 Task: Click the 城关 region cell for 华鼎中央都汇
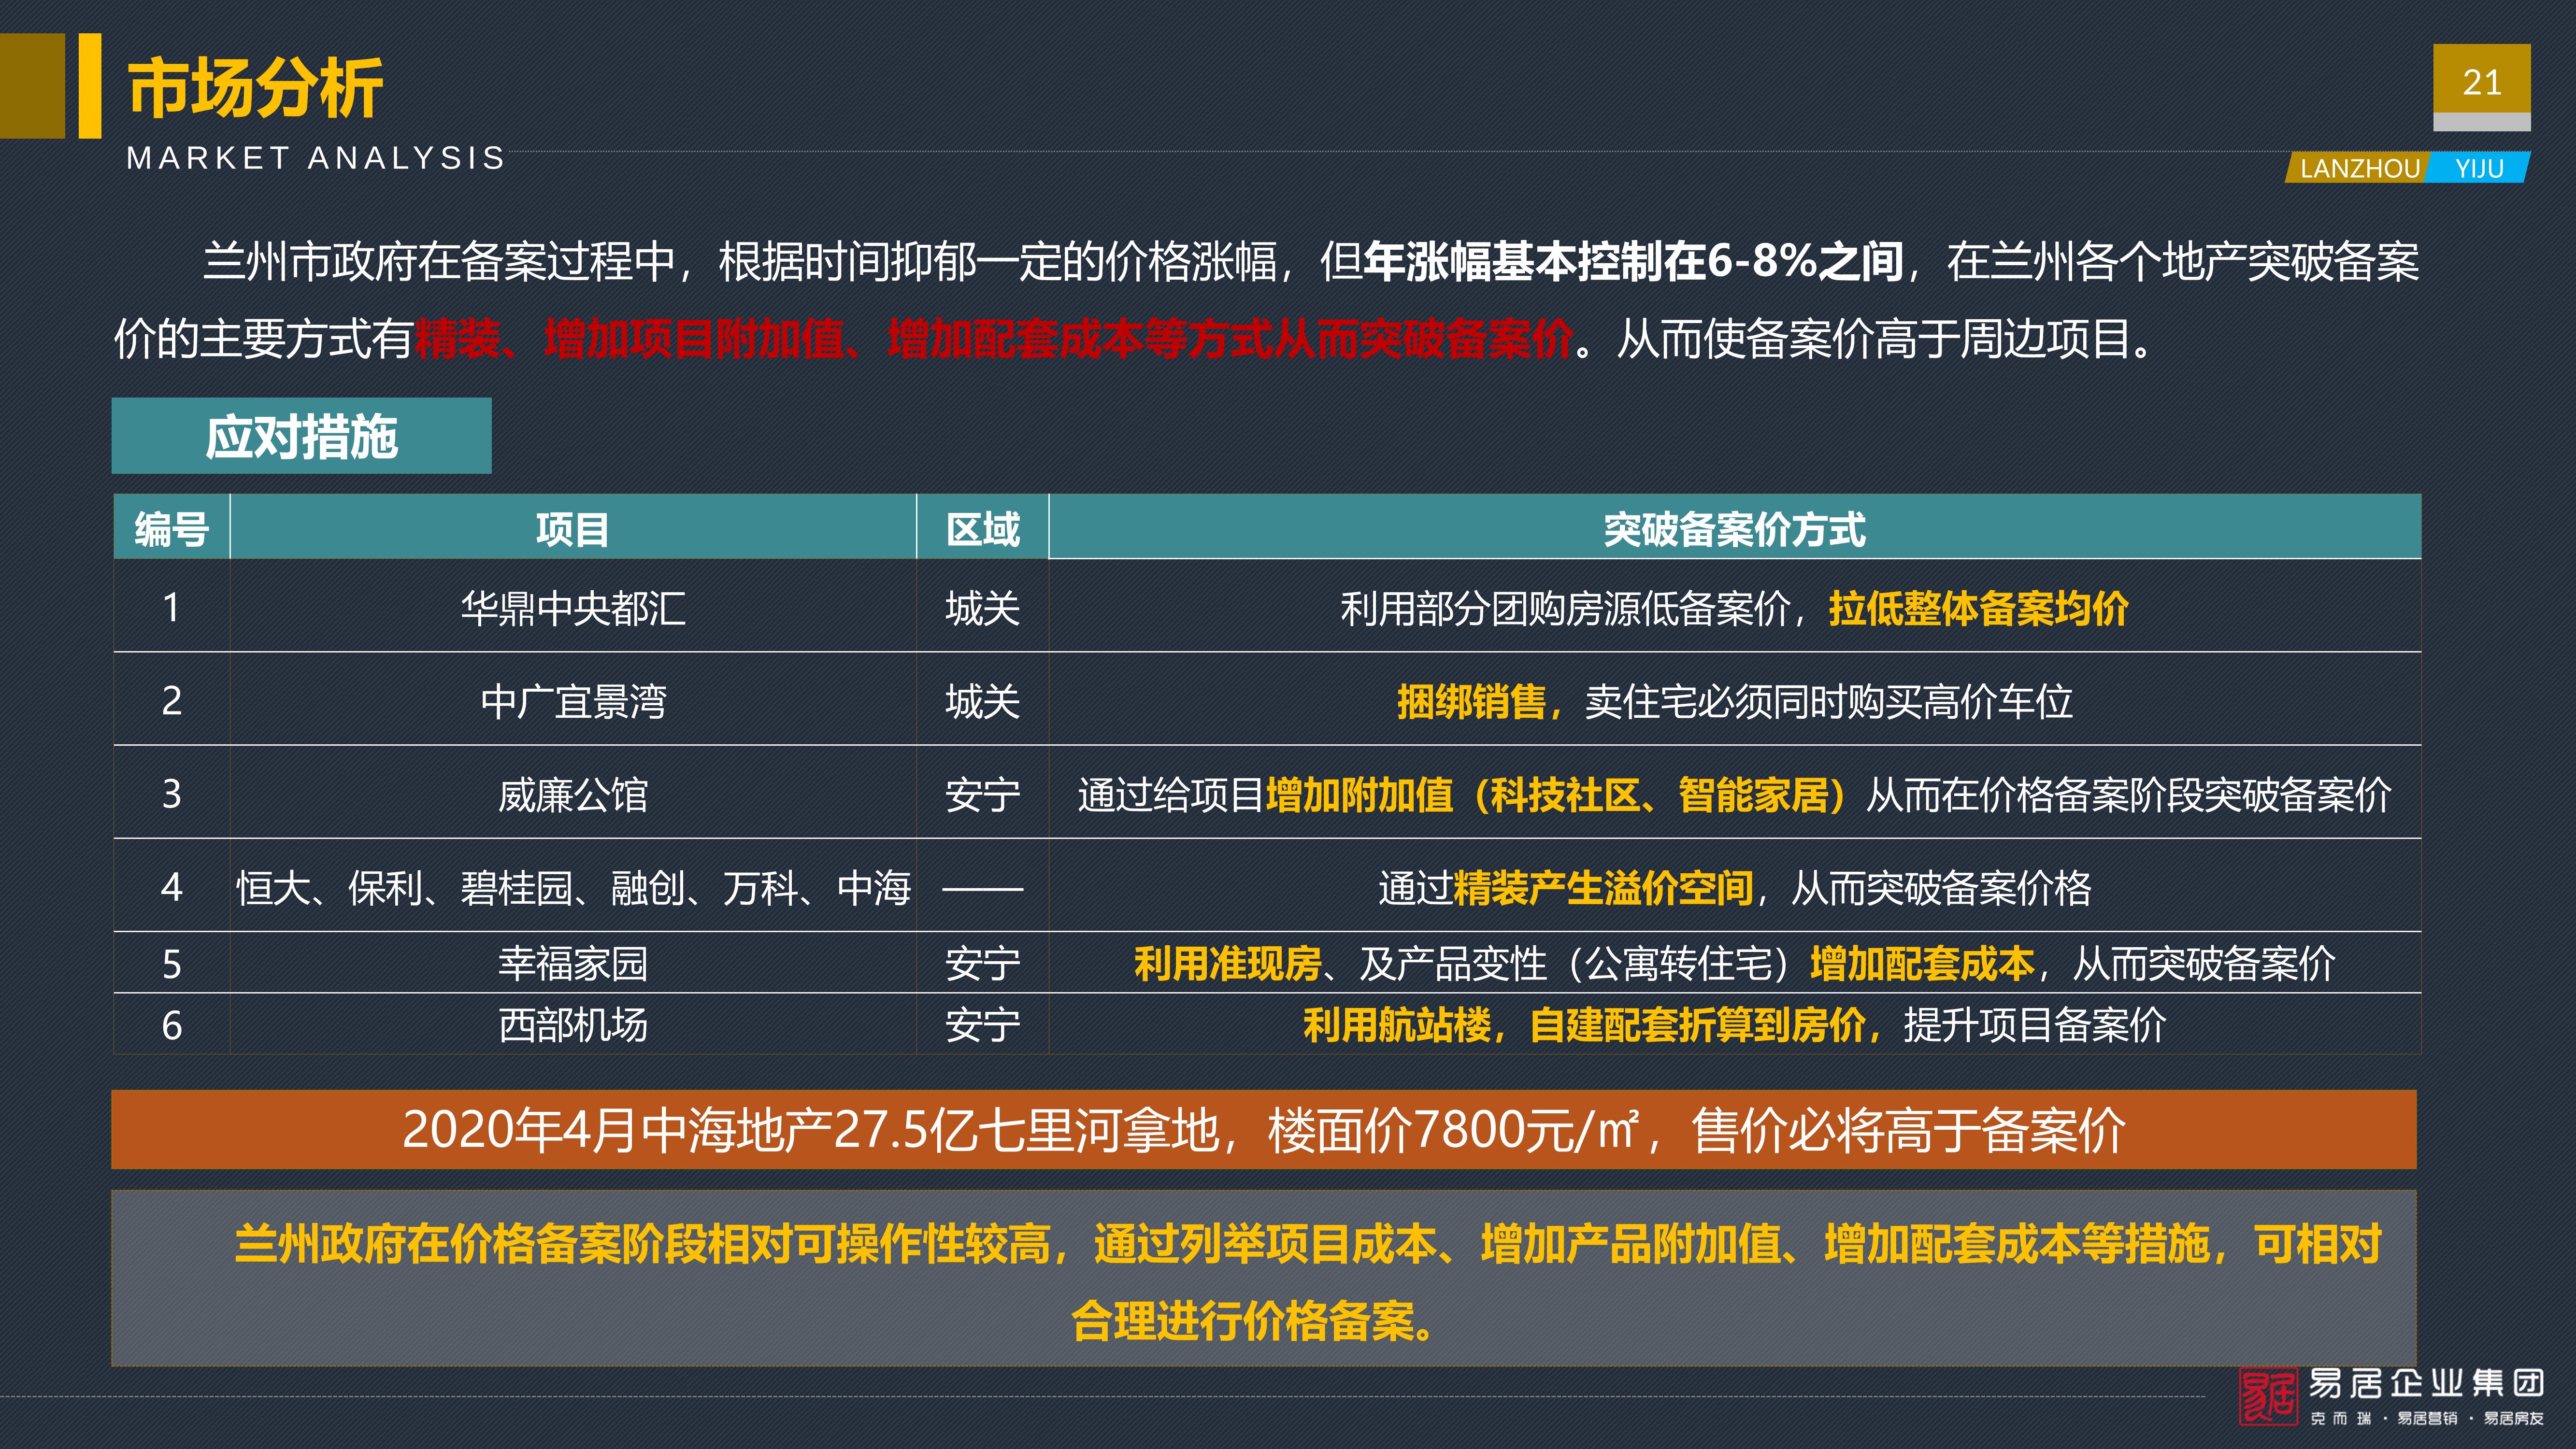tap(983, 607)
